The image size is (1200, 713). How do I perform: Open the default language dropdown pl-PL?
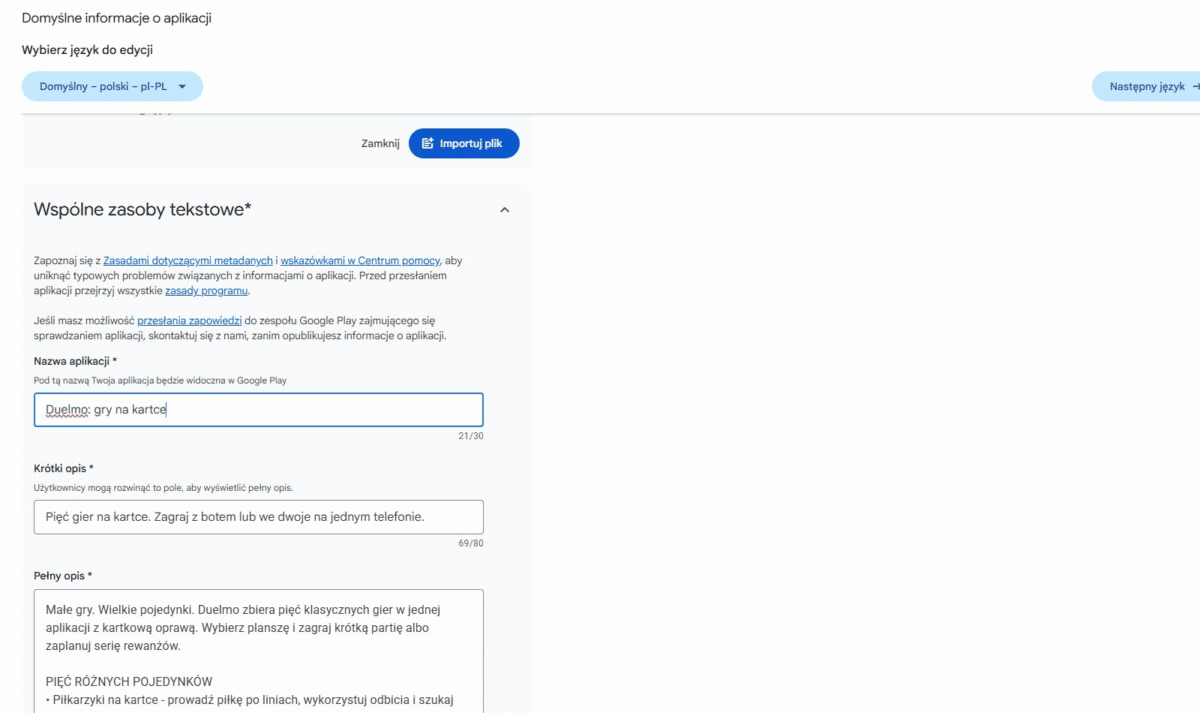pos(112,87)
